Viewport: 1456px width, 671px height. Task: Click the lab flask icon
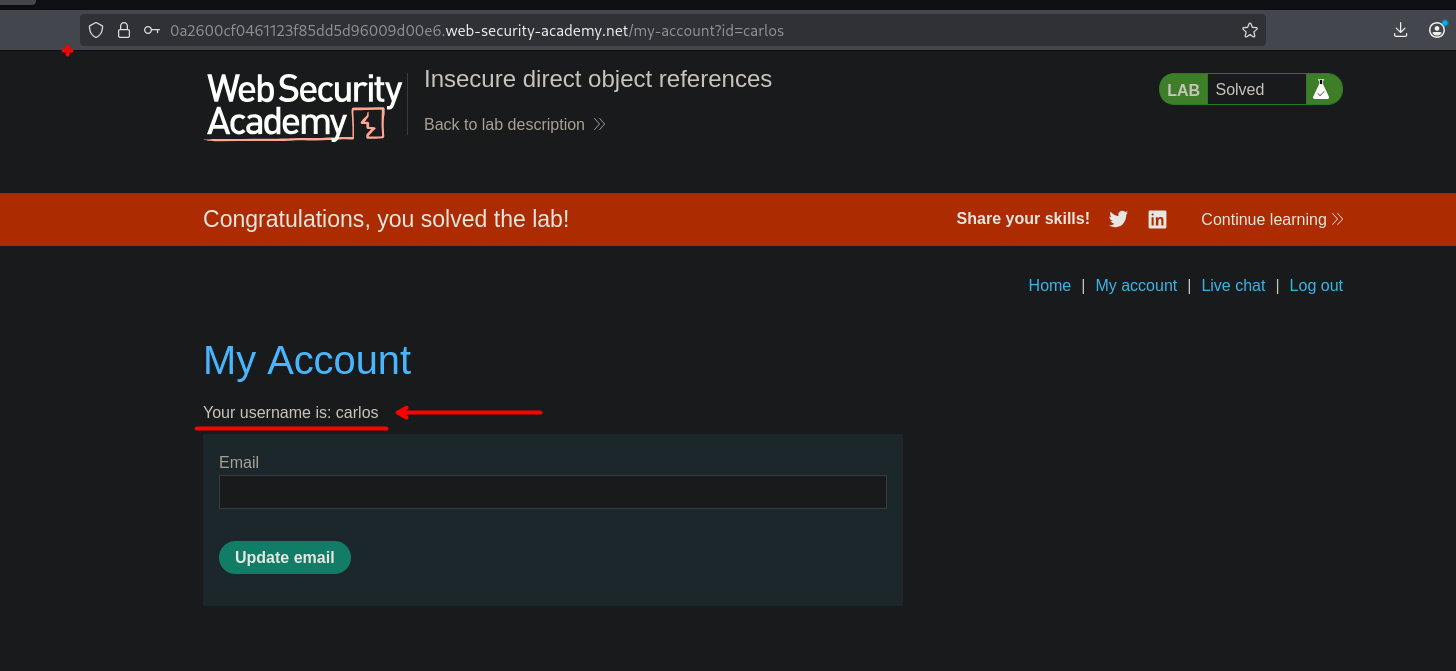pyautogui.click(x=1321, y=89)
